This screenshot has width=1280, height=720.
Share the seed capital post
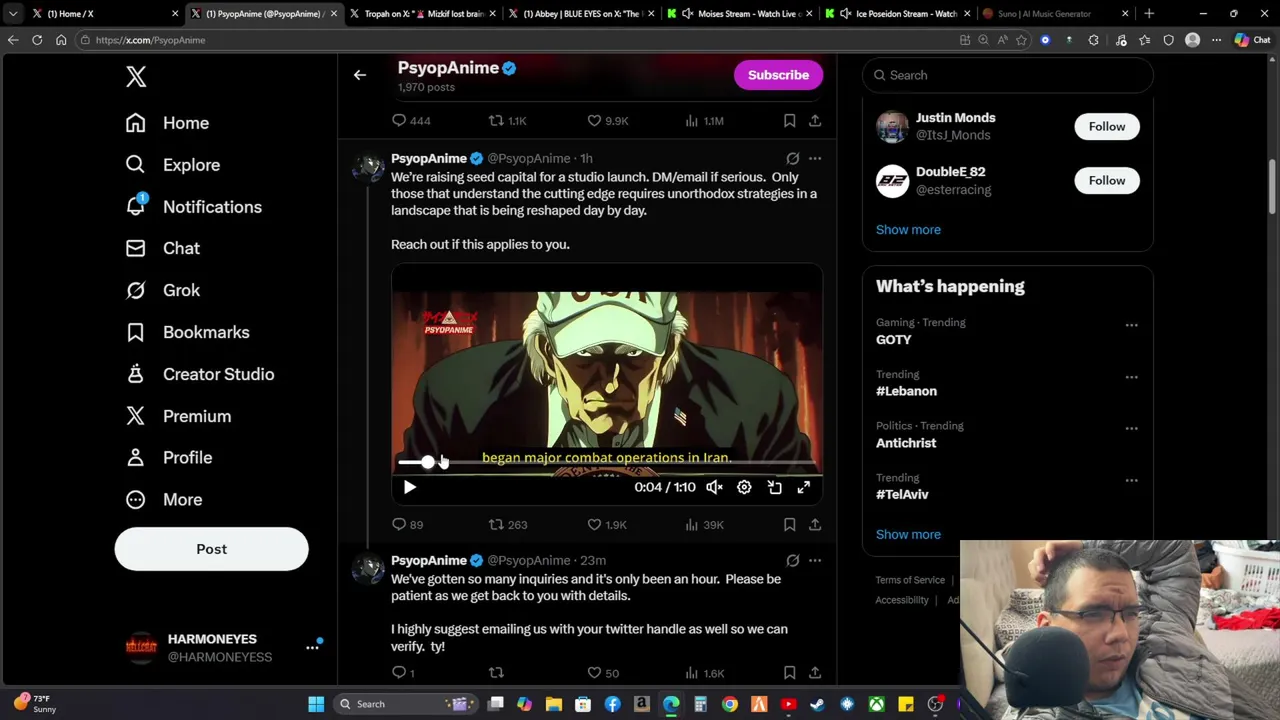coord(815,524)
